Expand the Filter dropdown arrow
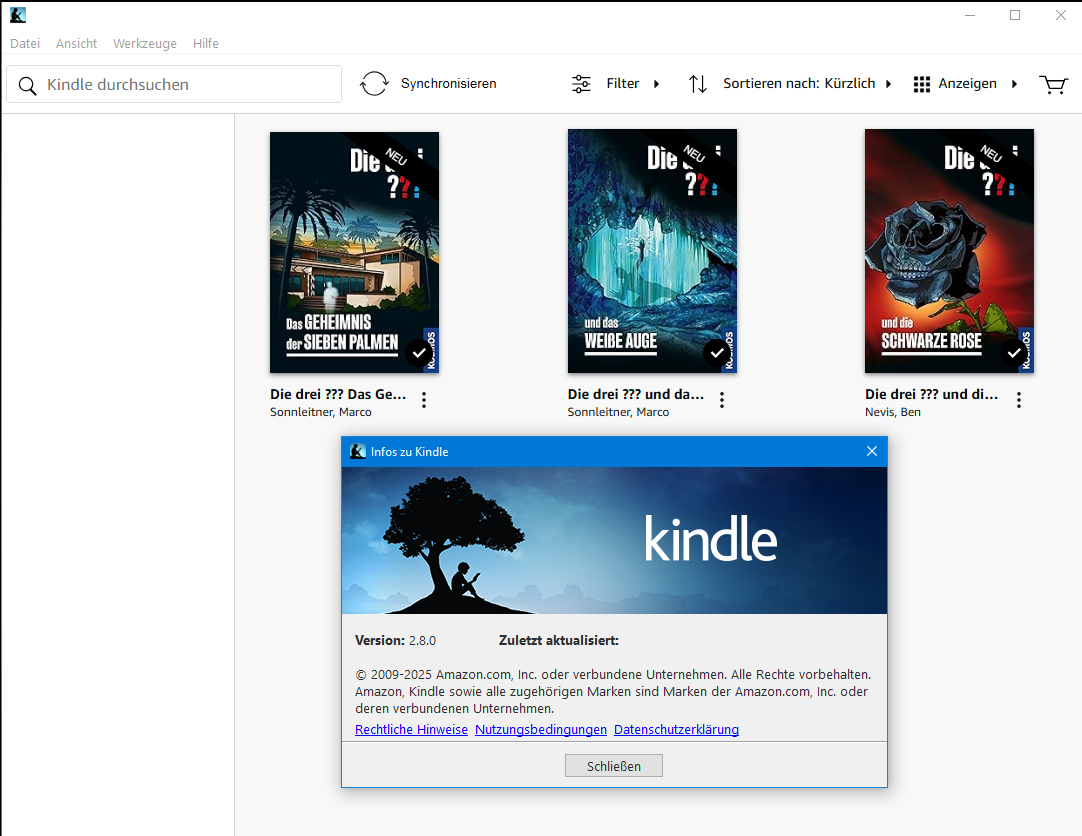This screenshot has height=836, width=1082. pyautogui.click(x=657, y=84)
